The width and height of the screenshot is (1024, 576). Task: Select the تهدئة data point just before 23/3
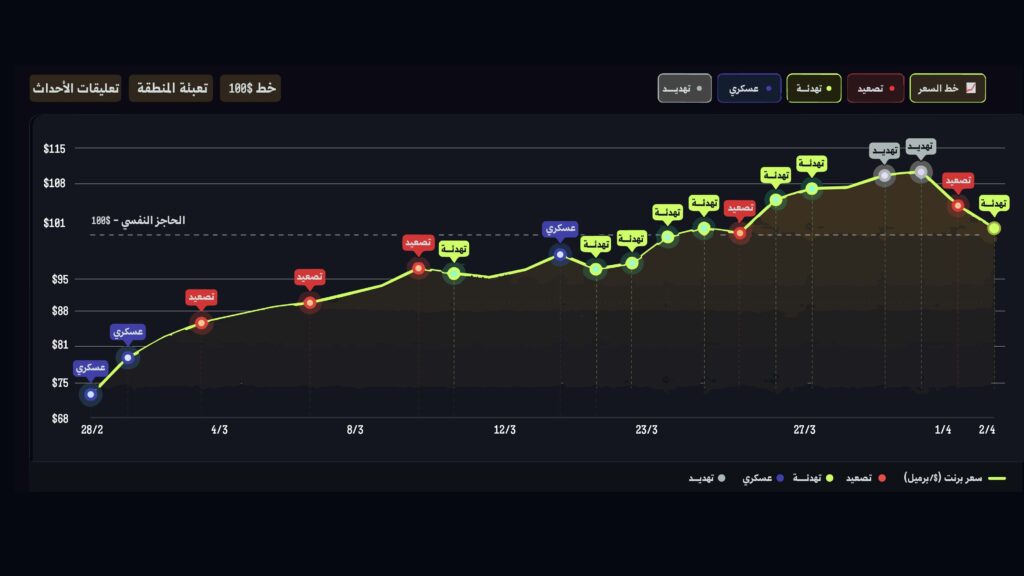[632, 263]
